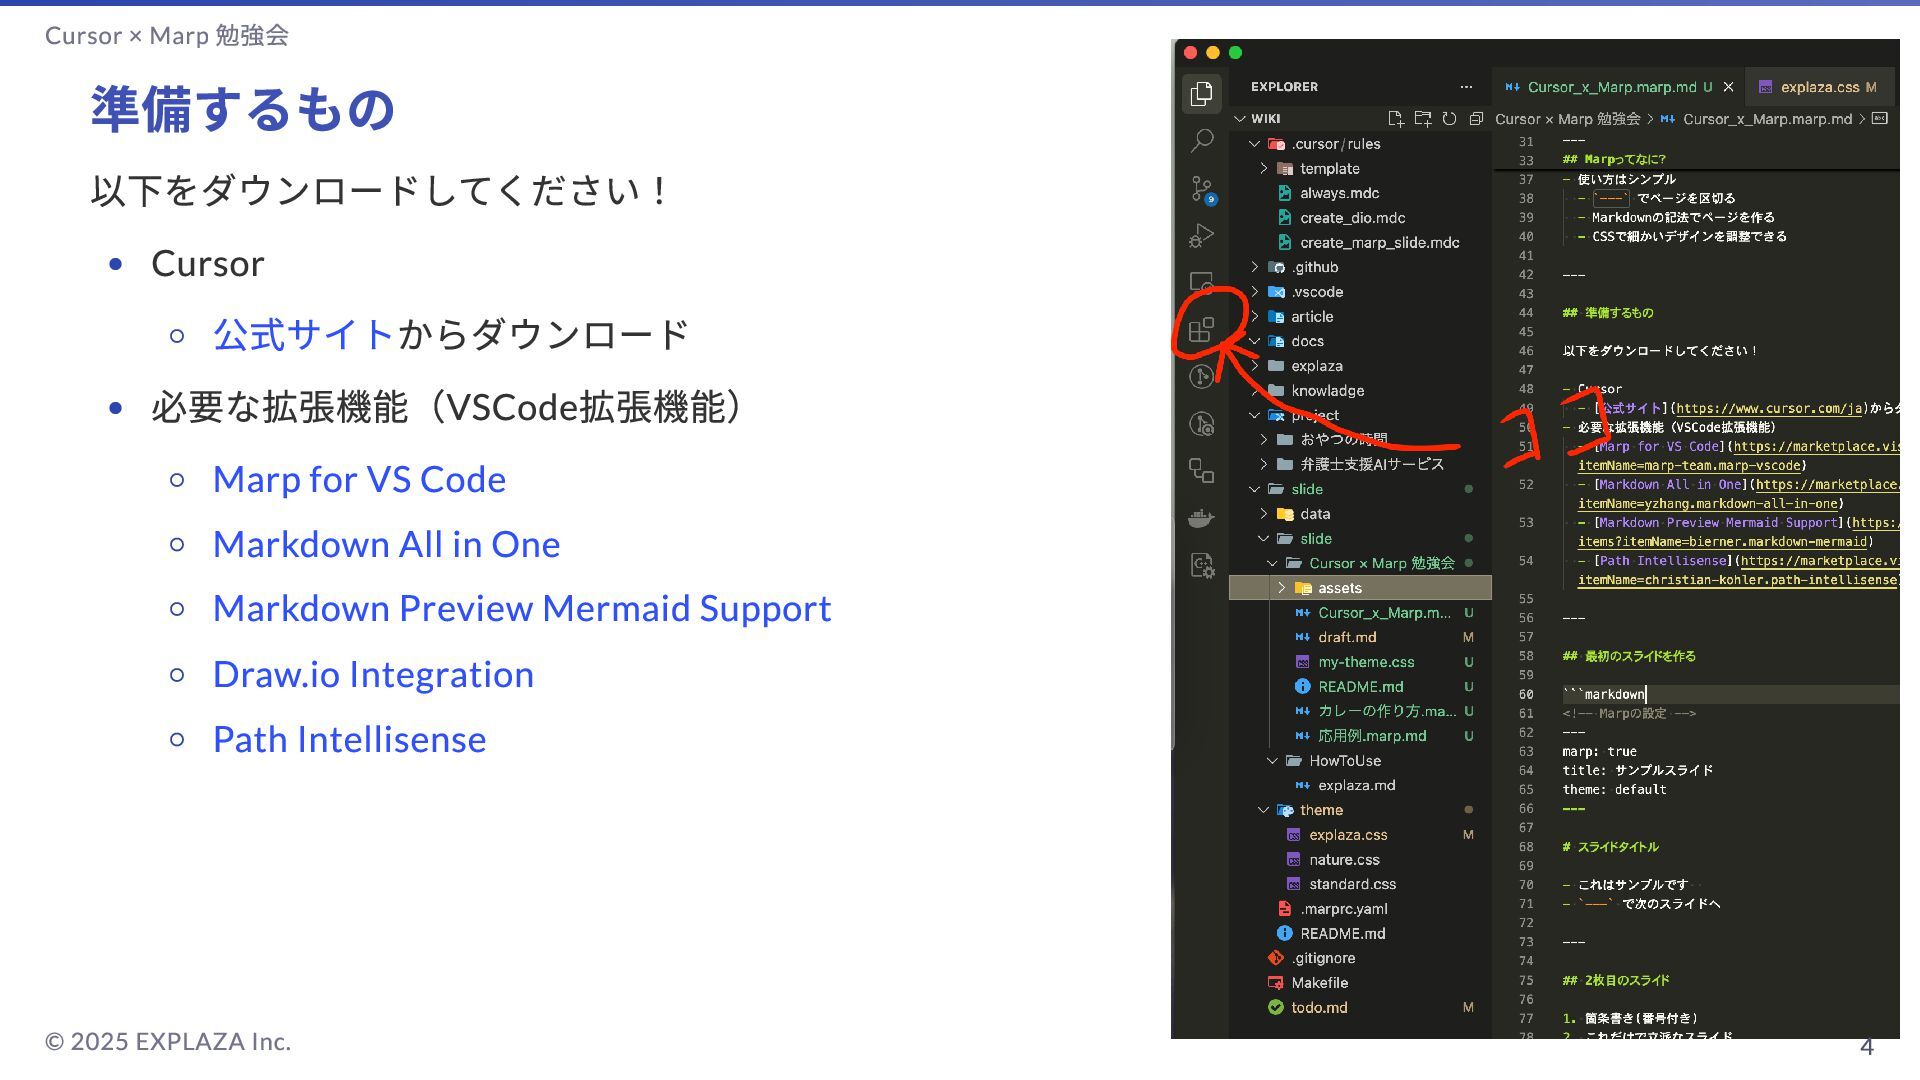Click the Docker whale icon in the sidebar
Image resolution: width=1920 pixels, height=1080 pixels.
pyautogui.click(x=1201, y=518)
